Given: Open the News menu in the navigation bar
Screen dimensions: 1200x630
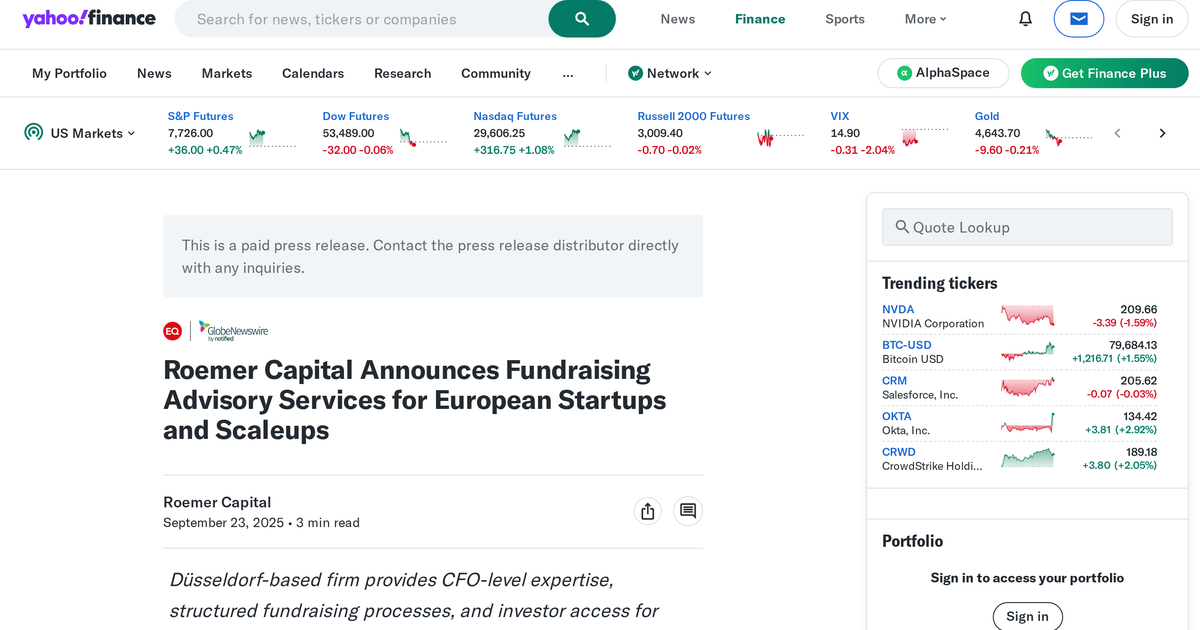Looking at the screenshot, I should pyautogui.click(x=154, y=73).
